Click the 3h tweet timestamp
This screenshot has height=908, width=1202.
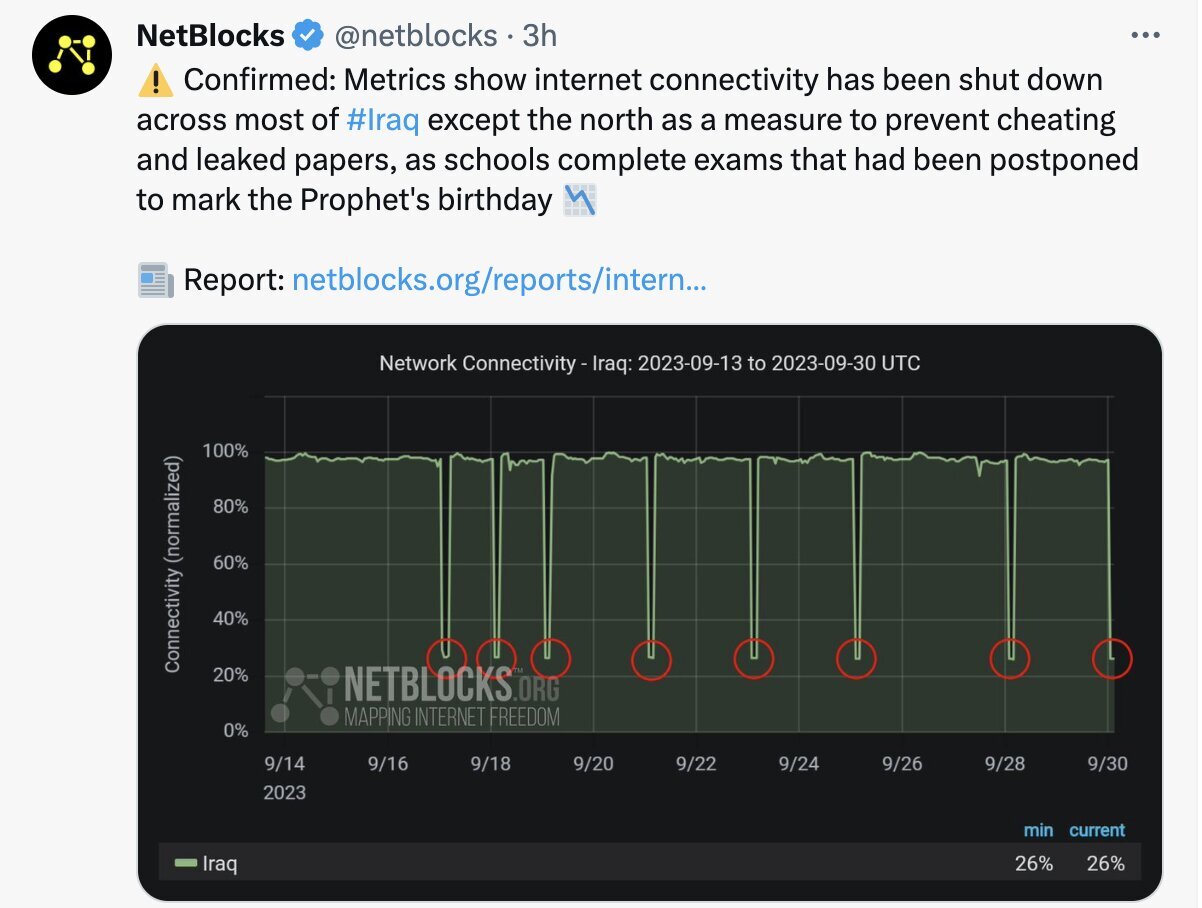[540, 36]
